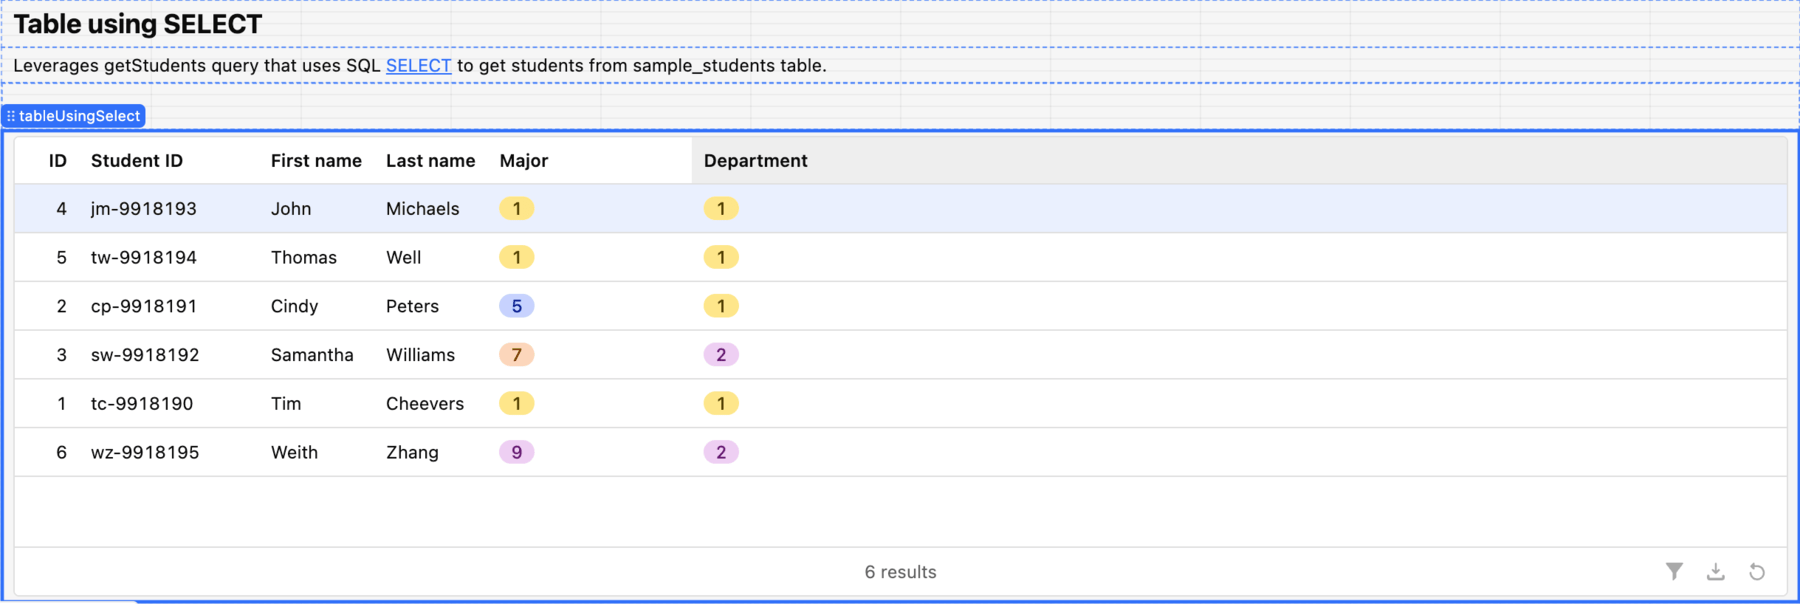Download table data via download icon
This screenshot has height=604, width=1800.
[1715, 571]
